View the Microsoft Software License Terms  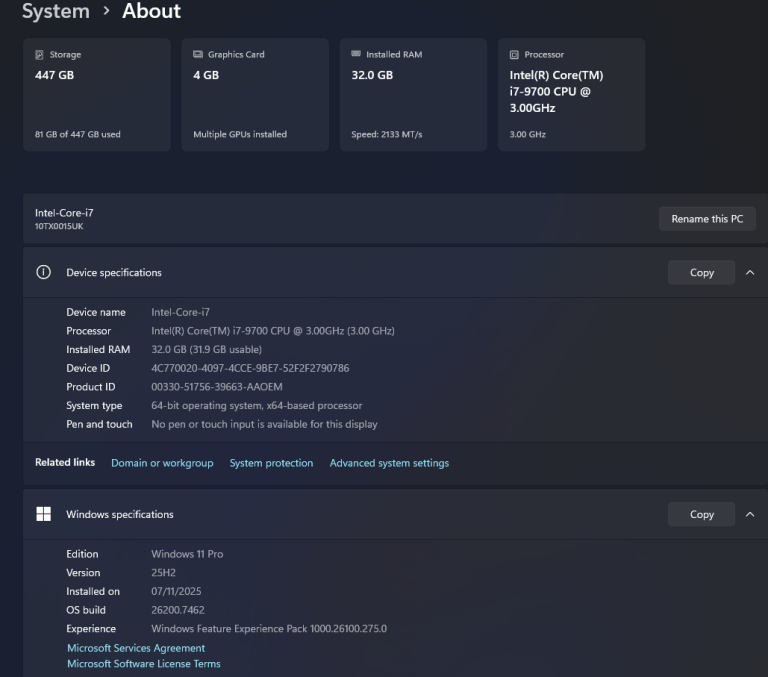coord(144,664)
